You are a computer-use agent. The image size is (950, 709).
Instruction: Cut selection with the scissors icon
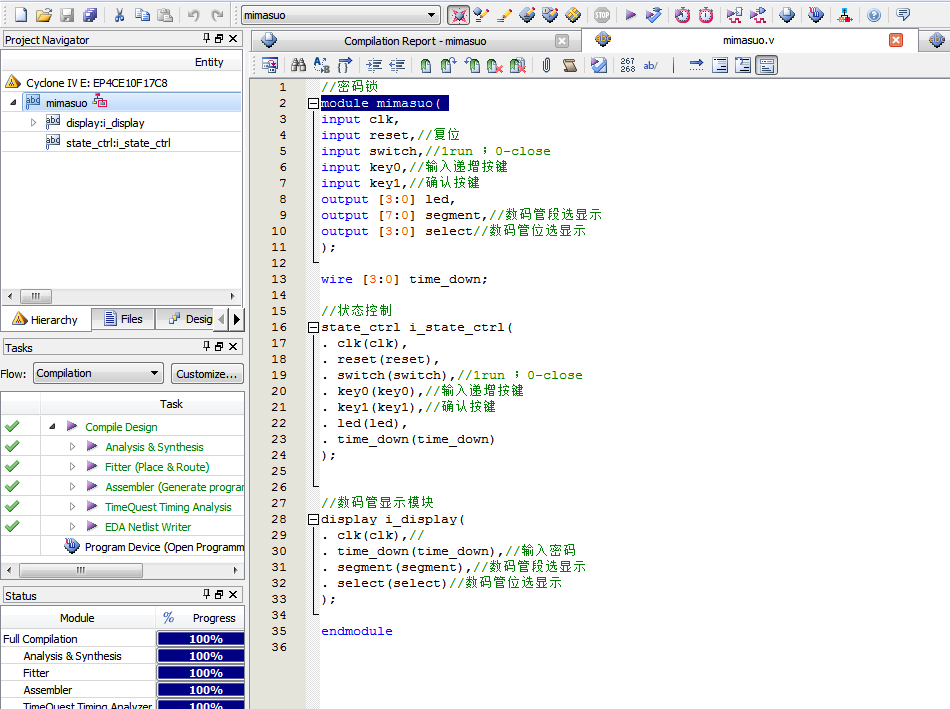tap(119, 15)
